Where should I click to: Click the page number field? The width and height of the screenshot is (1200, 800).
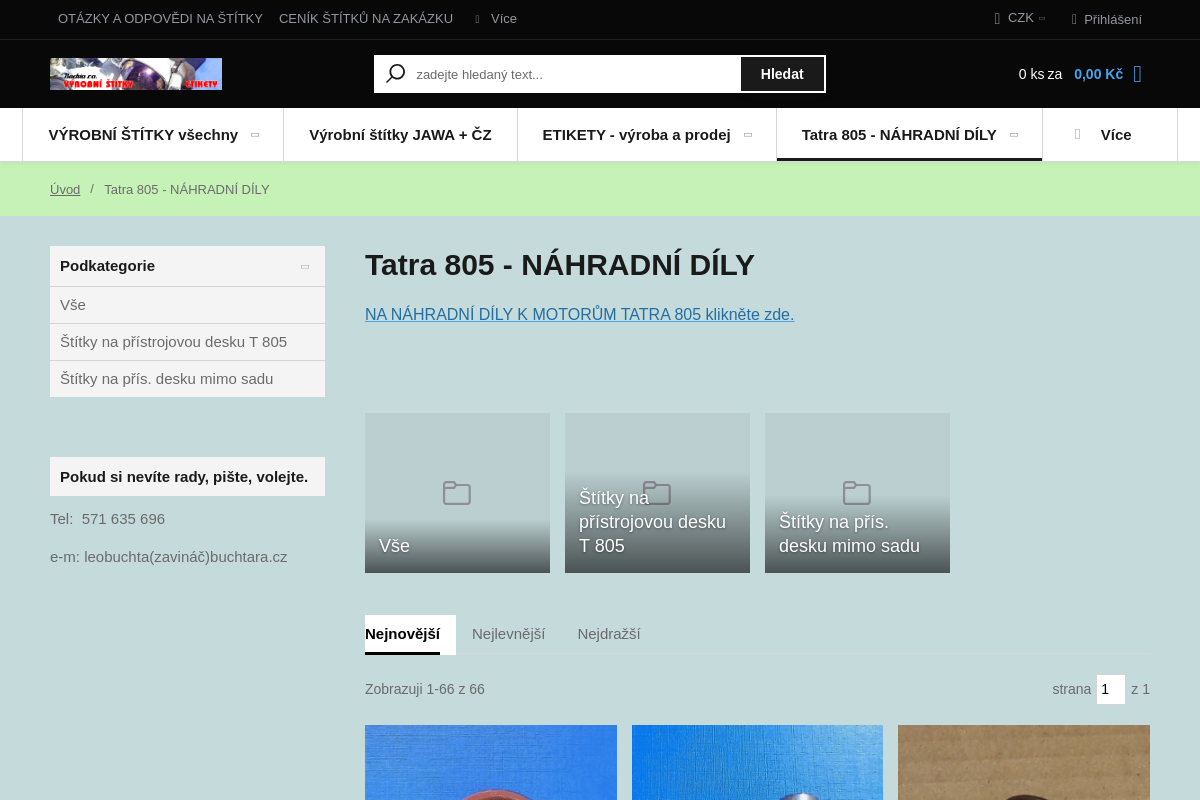pyautogui.click(x=1110, y=689)
